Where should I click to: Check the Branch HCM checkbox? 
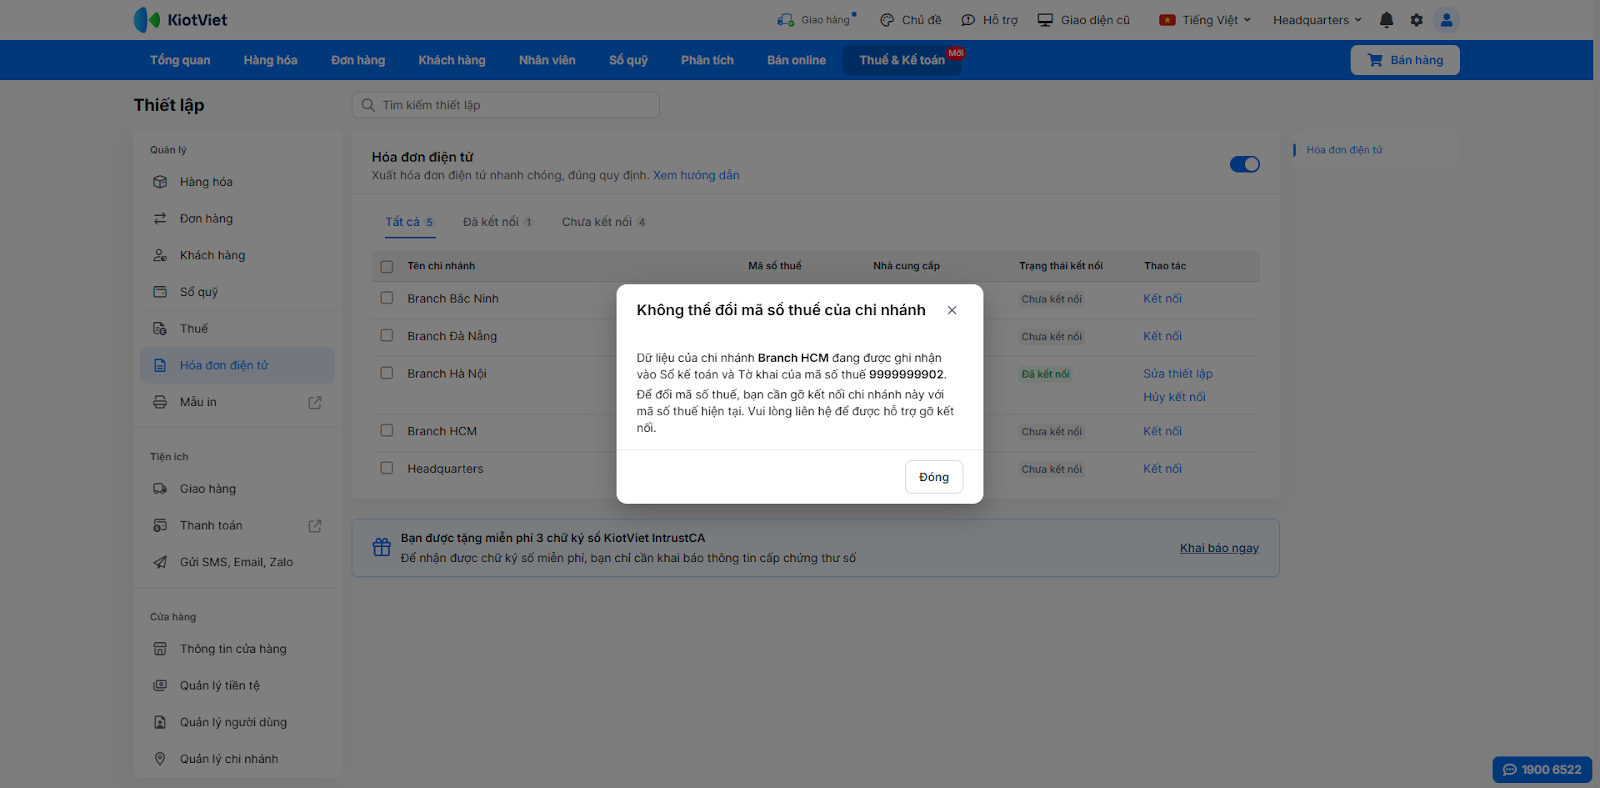pyautogui.click(x=387, y=431)
